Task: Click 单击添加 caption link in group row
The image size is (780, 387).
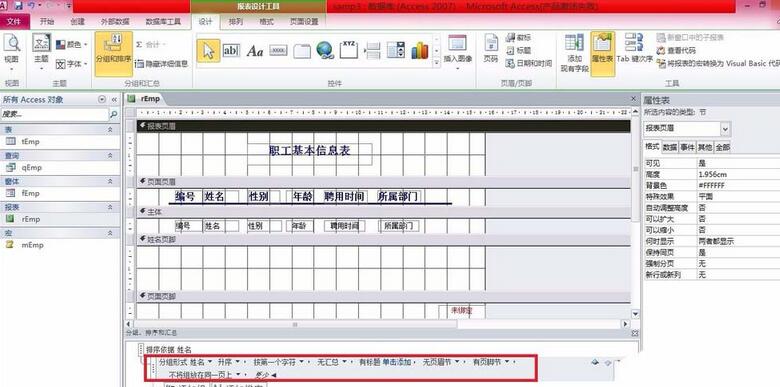Action: tap(397, 362)
